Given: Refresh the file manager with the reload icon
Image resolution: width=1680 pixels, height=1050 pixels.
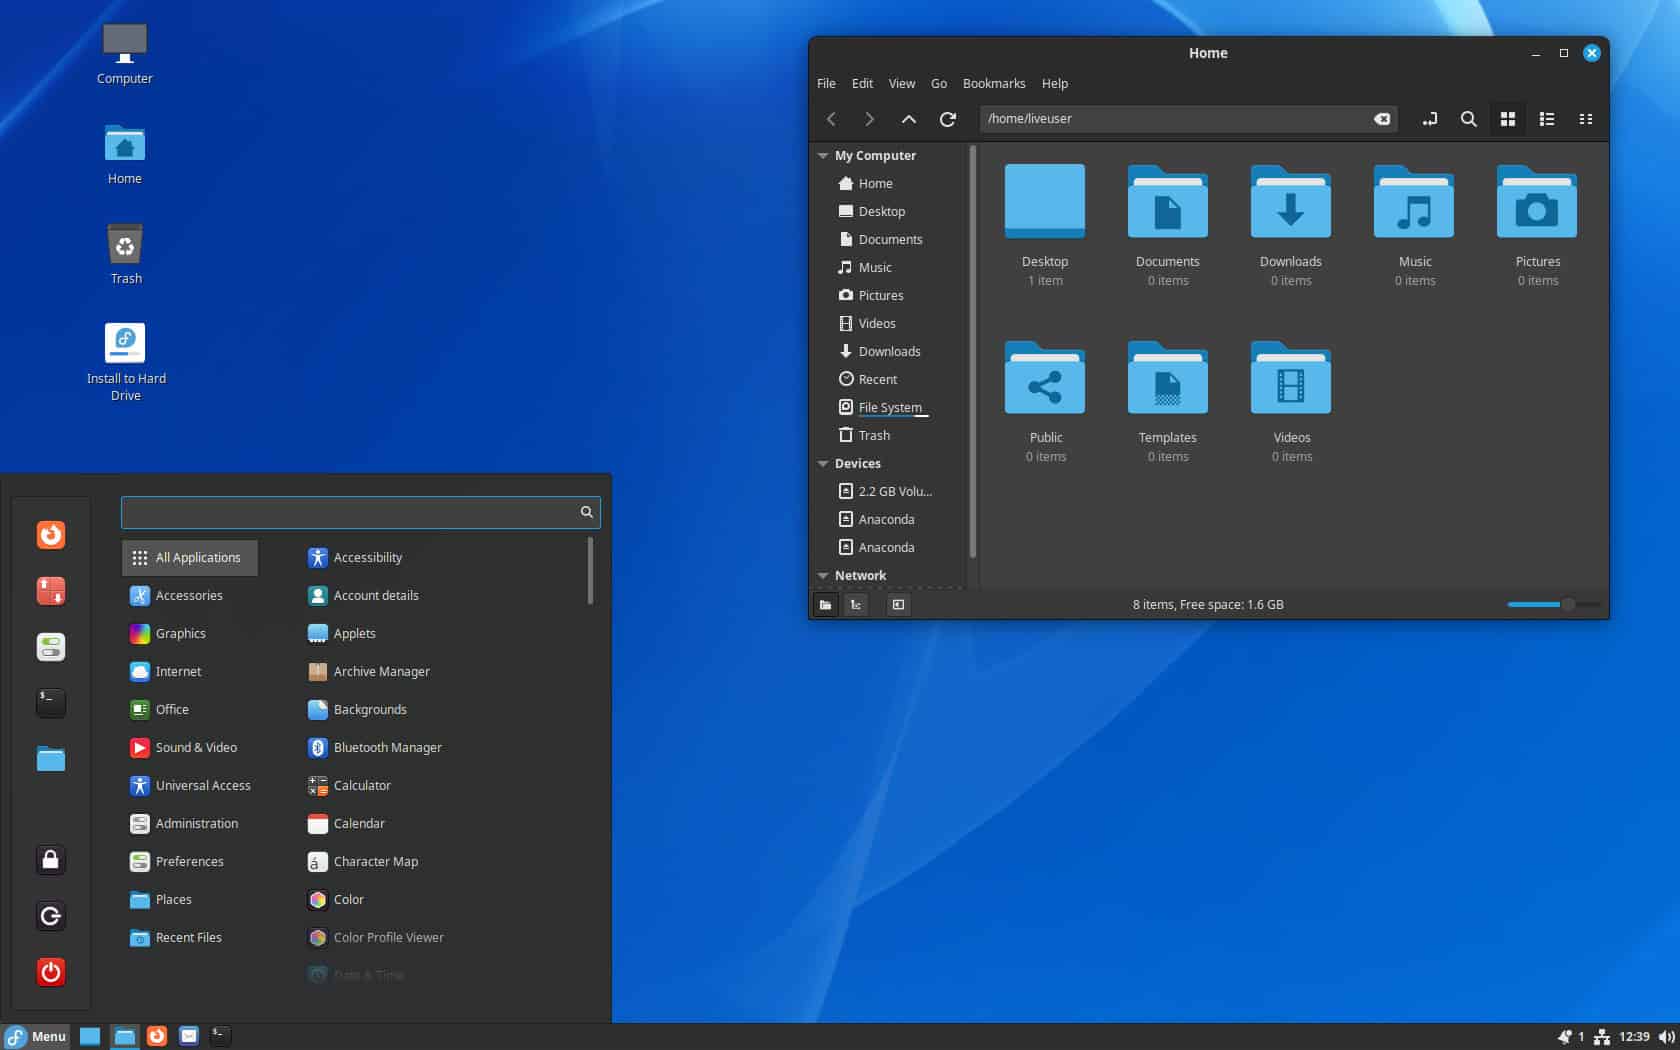Looking at the screenshot, I should tap(948, 119).
